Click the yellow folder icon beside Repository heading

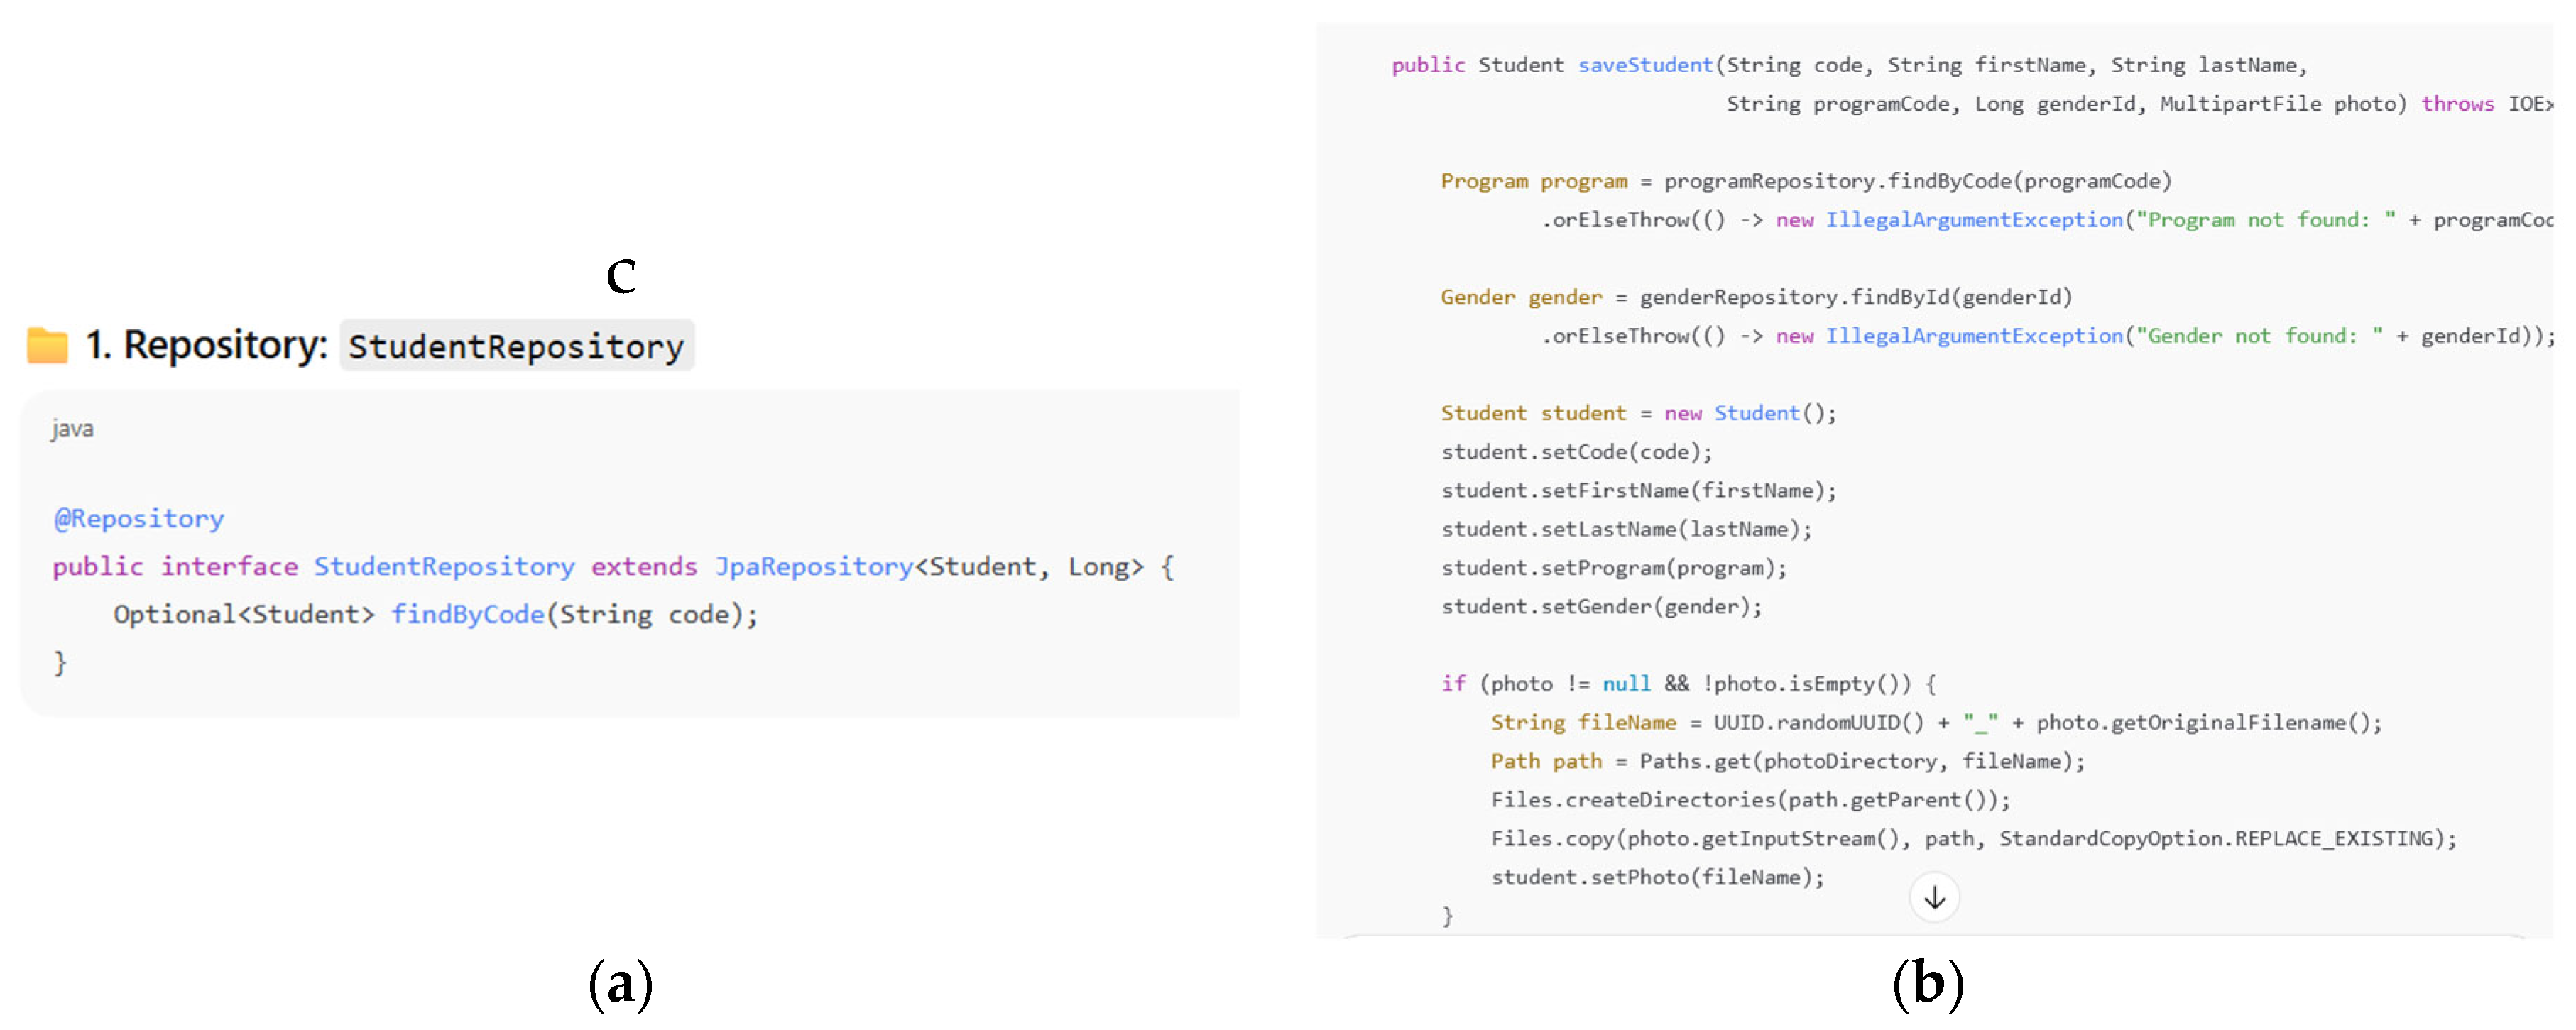click(46, 346)
